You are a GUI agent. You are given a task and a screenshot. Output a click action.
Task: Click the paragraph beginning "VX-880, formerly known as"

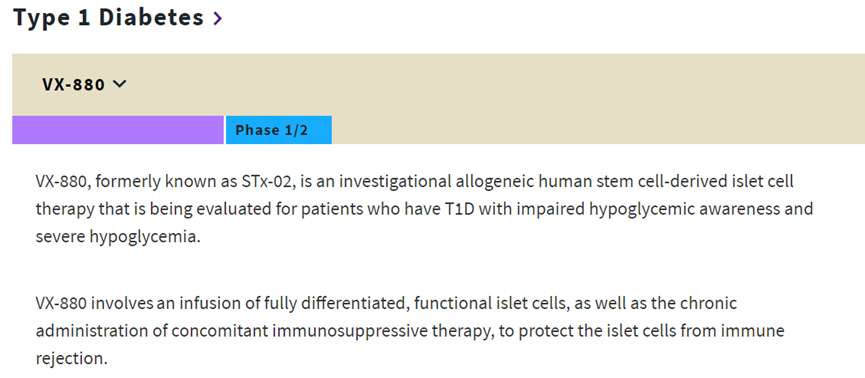click(x=424, y=209)
